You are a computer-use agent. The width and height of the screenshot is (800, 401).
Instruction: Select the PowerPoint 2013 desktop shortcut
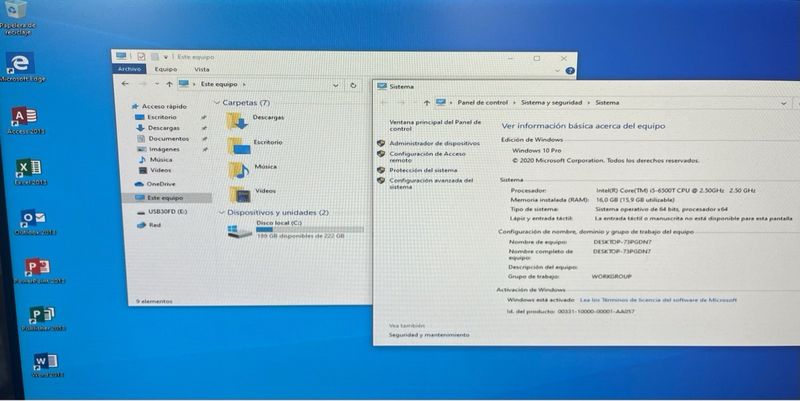click(39, 271)
